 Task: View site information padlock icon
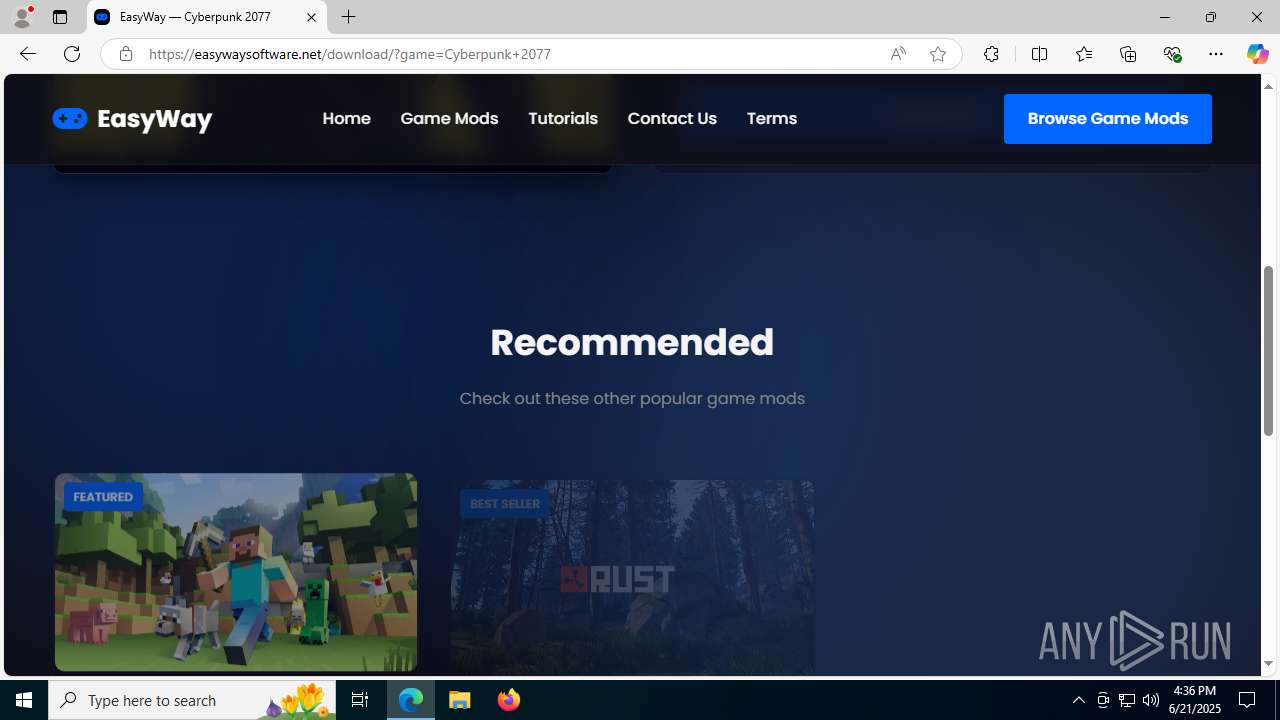pyautogui.click(x=125, y=54)
